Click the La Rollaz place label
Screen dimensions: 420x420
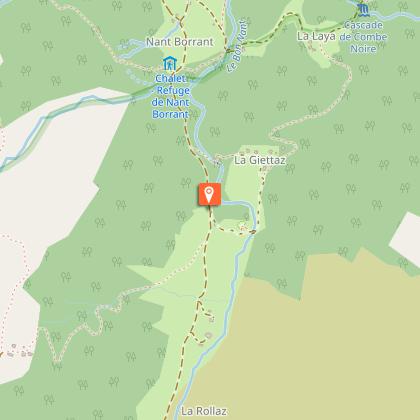(204, 411)
